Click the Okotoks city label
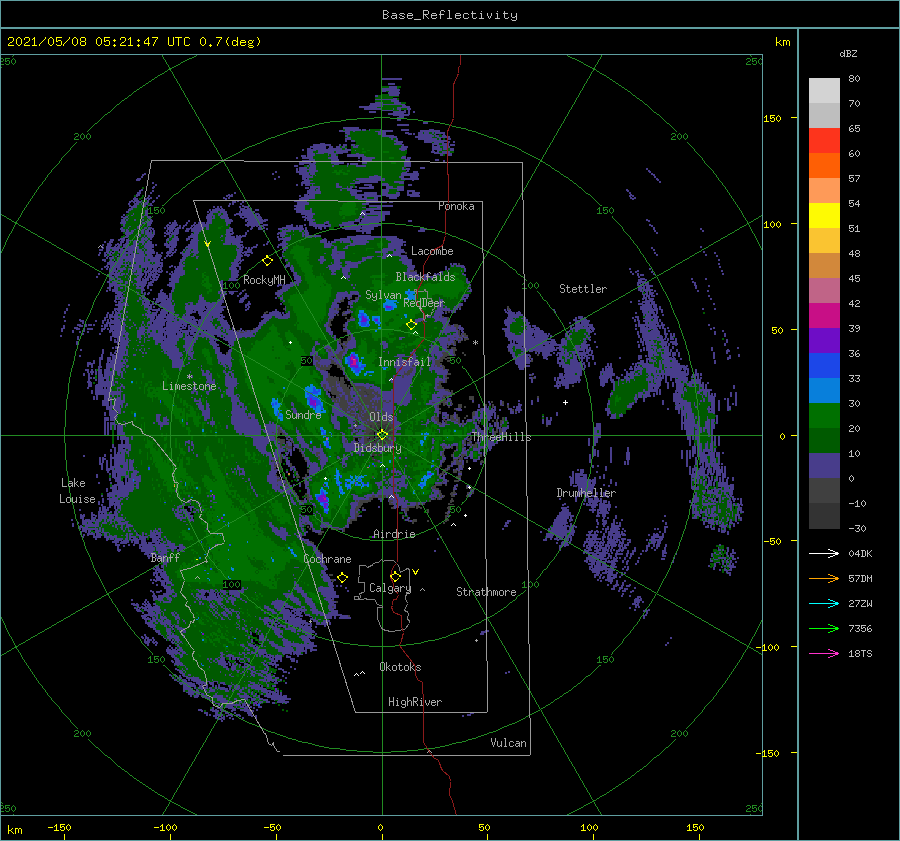The image size is (900, 841). [400, 666]
